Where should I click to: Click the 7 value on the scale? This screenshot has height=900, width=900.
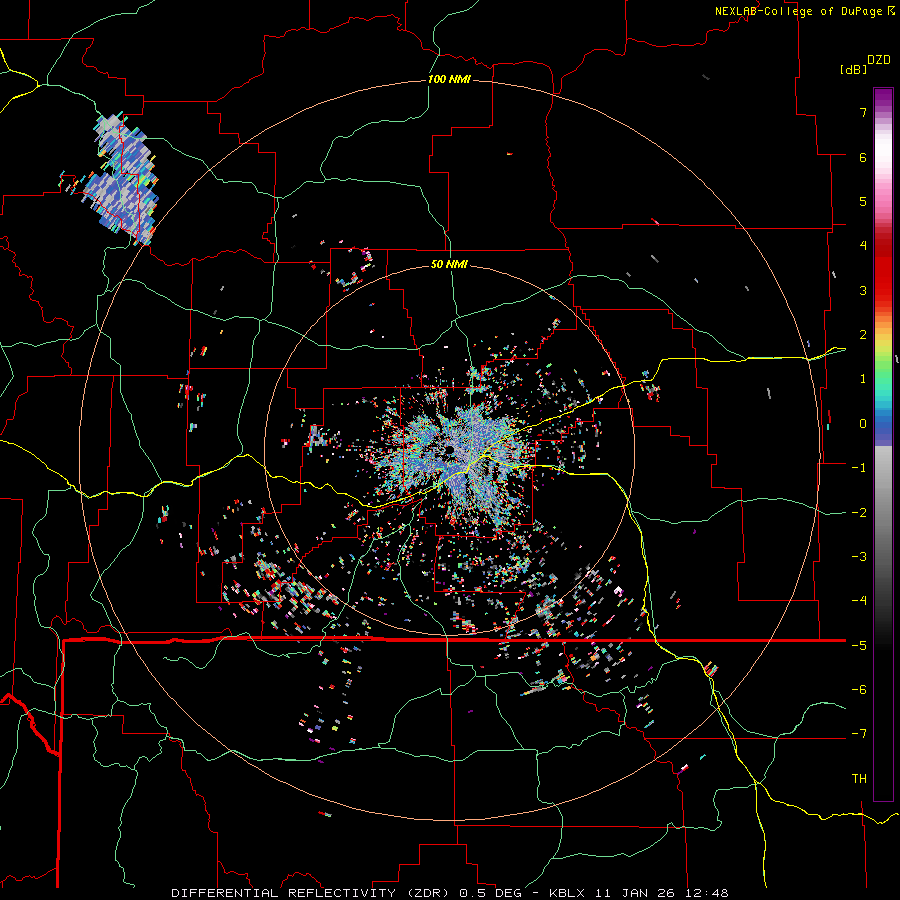click(x=863, y=112)
